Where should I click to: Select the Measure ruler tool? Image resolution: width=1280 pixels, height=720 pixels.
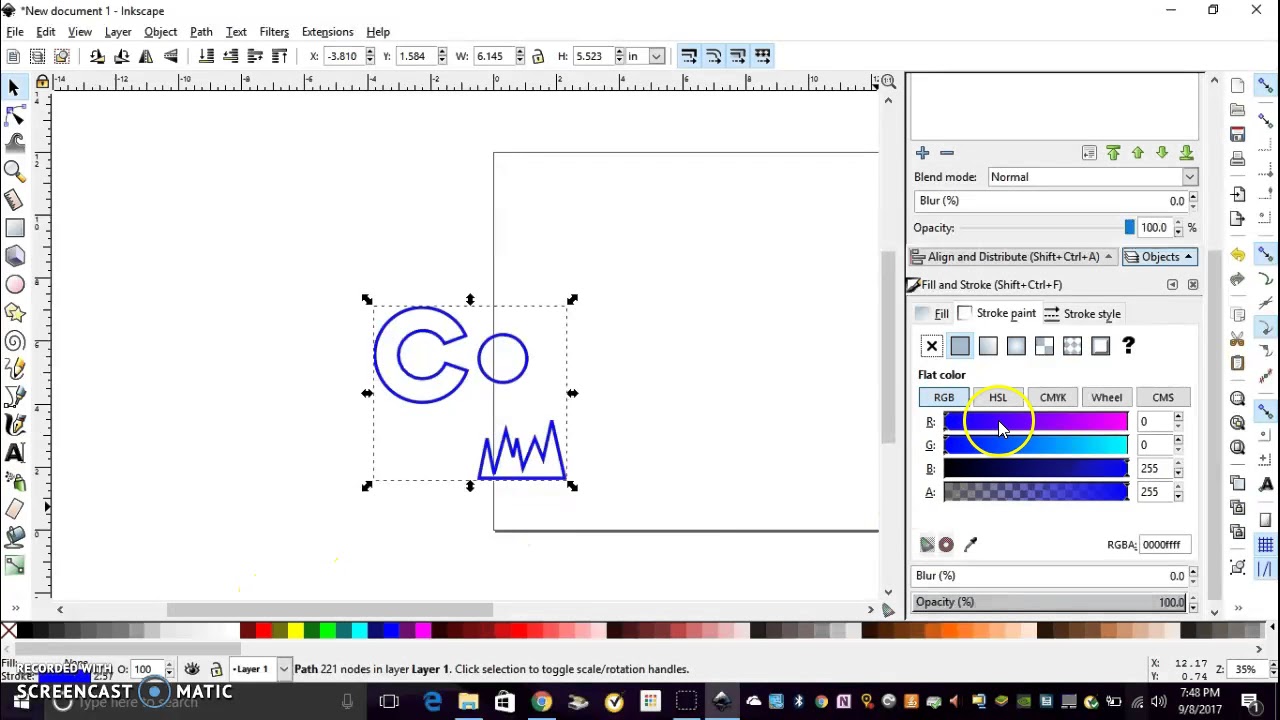(14, 200)
